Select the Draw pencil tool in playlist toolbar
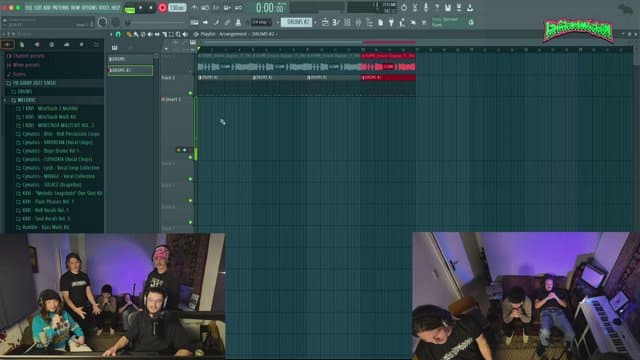 tap(129, 35)
